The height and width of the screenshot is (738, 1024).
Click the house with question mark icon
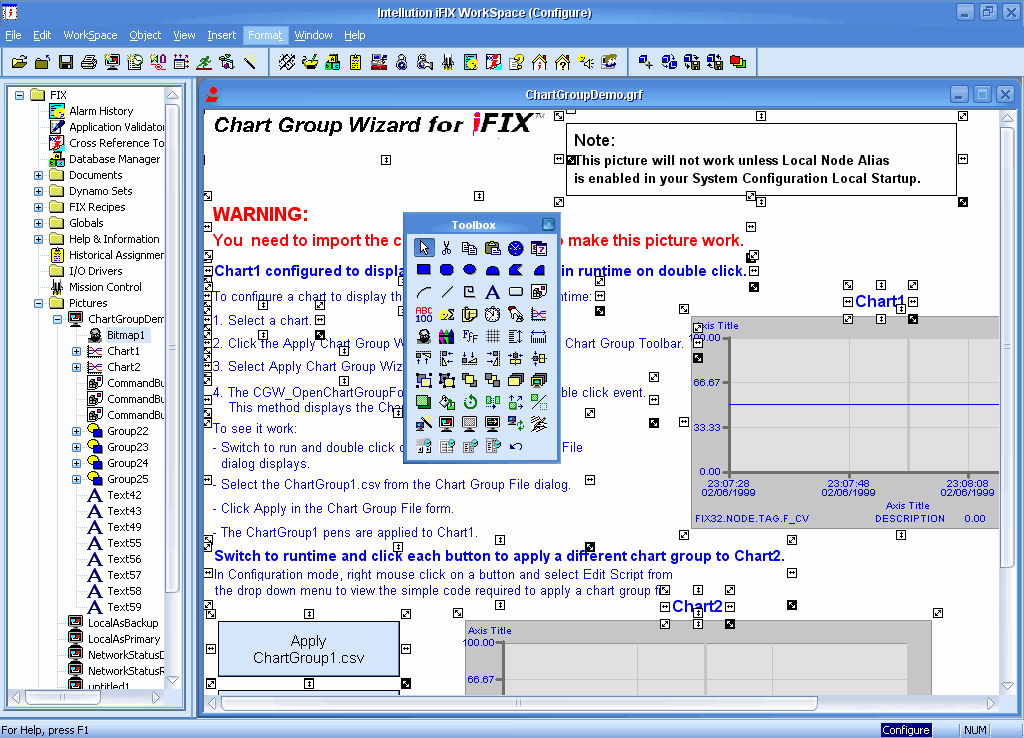point(562,62)
